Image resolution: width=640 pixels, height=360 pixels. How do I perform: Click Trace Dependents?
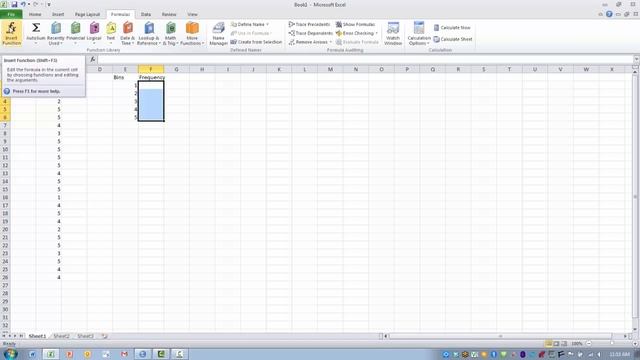point(311,33)
